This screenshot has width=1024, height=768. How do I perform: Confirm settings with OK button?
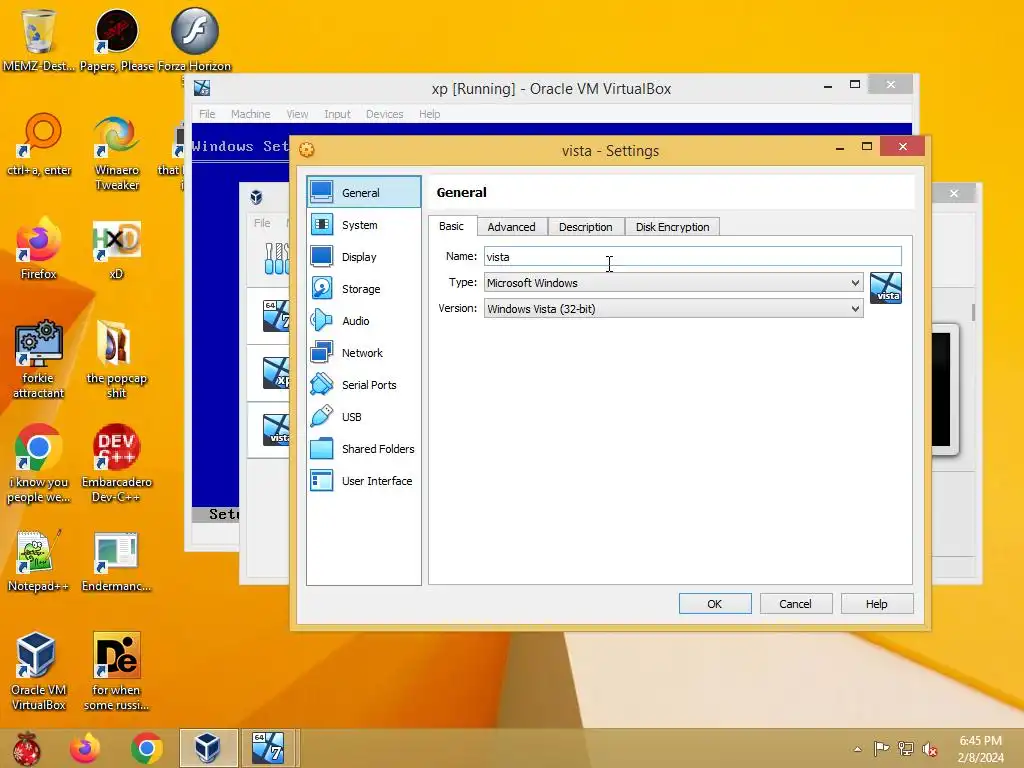click(715, 604)
